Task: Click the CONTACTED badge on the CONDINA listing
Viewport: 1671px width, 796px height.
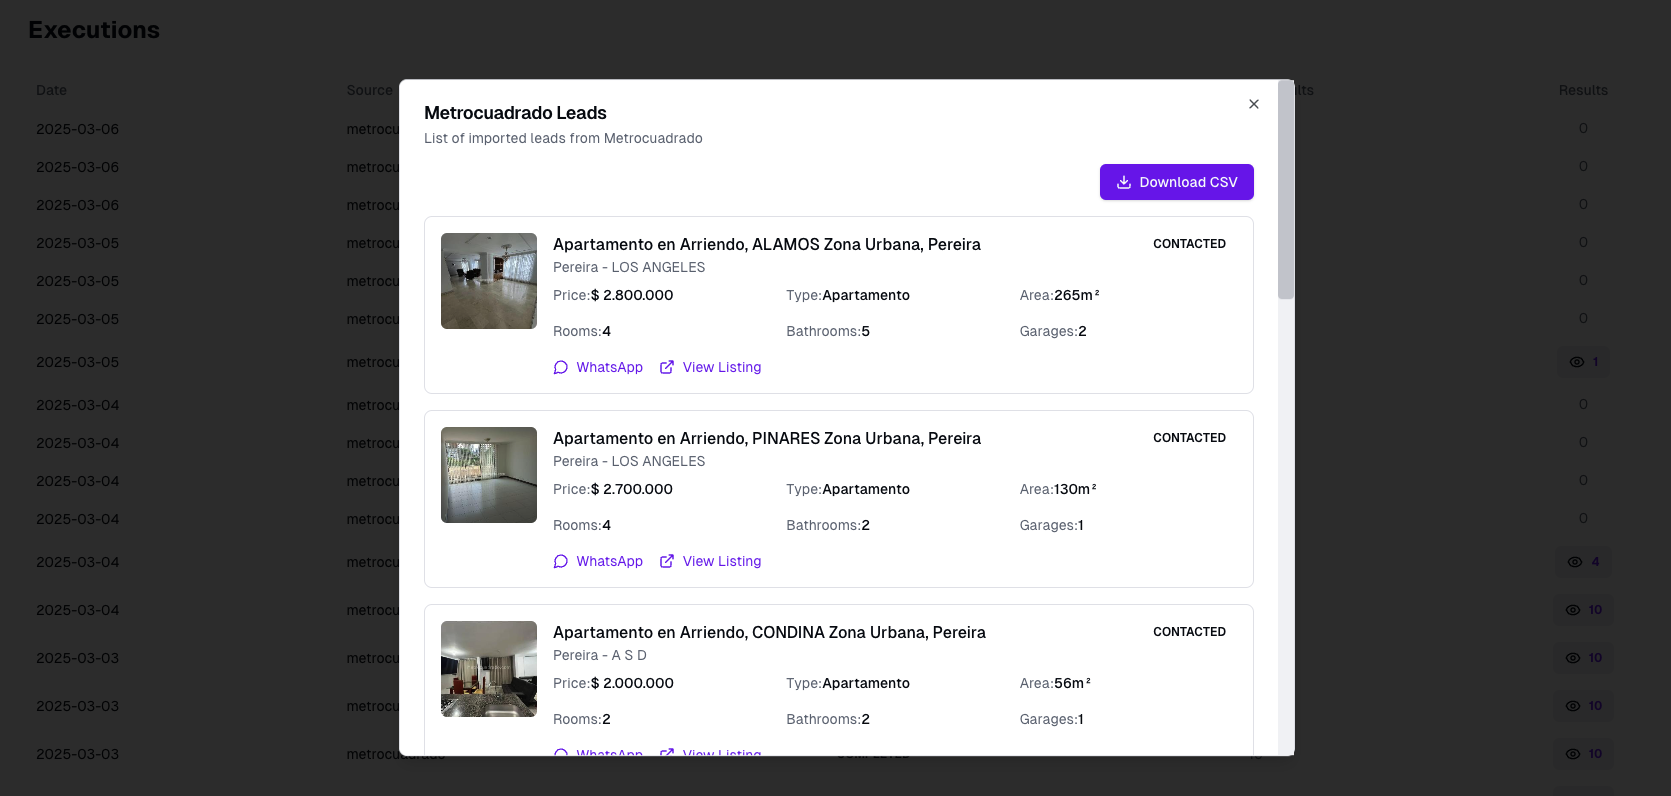Action: [1189, 632]
